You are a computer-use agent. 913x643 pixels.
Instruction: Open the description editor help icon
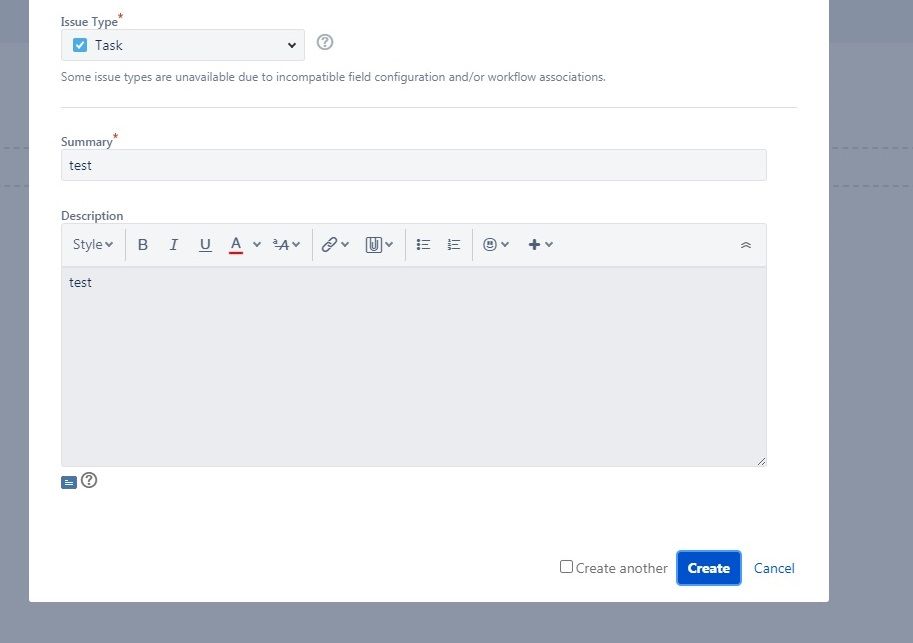89,481
